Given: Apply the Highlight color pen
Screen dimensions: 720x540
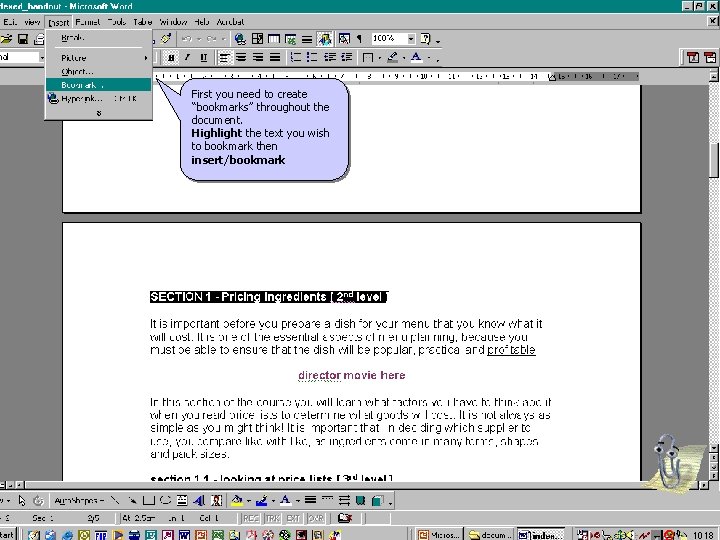Looking at the screenshot, I should (x=392, y=57).
